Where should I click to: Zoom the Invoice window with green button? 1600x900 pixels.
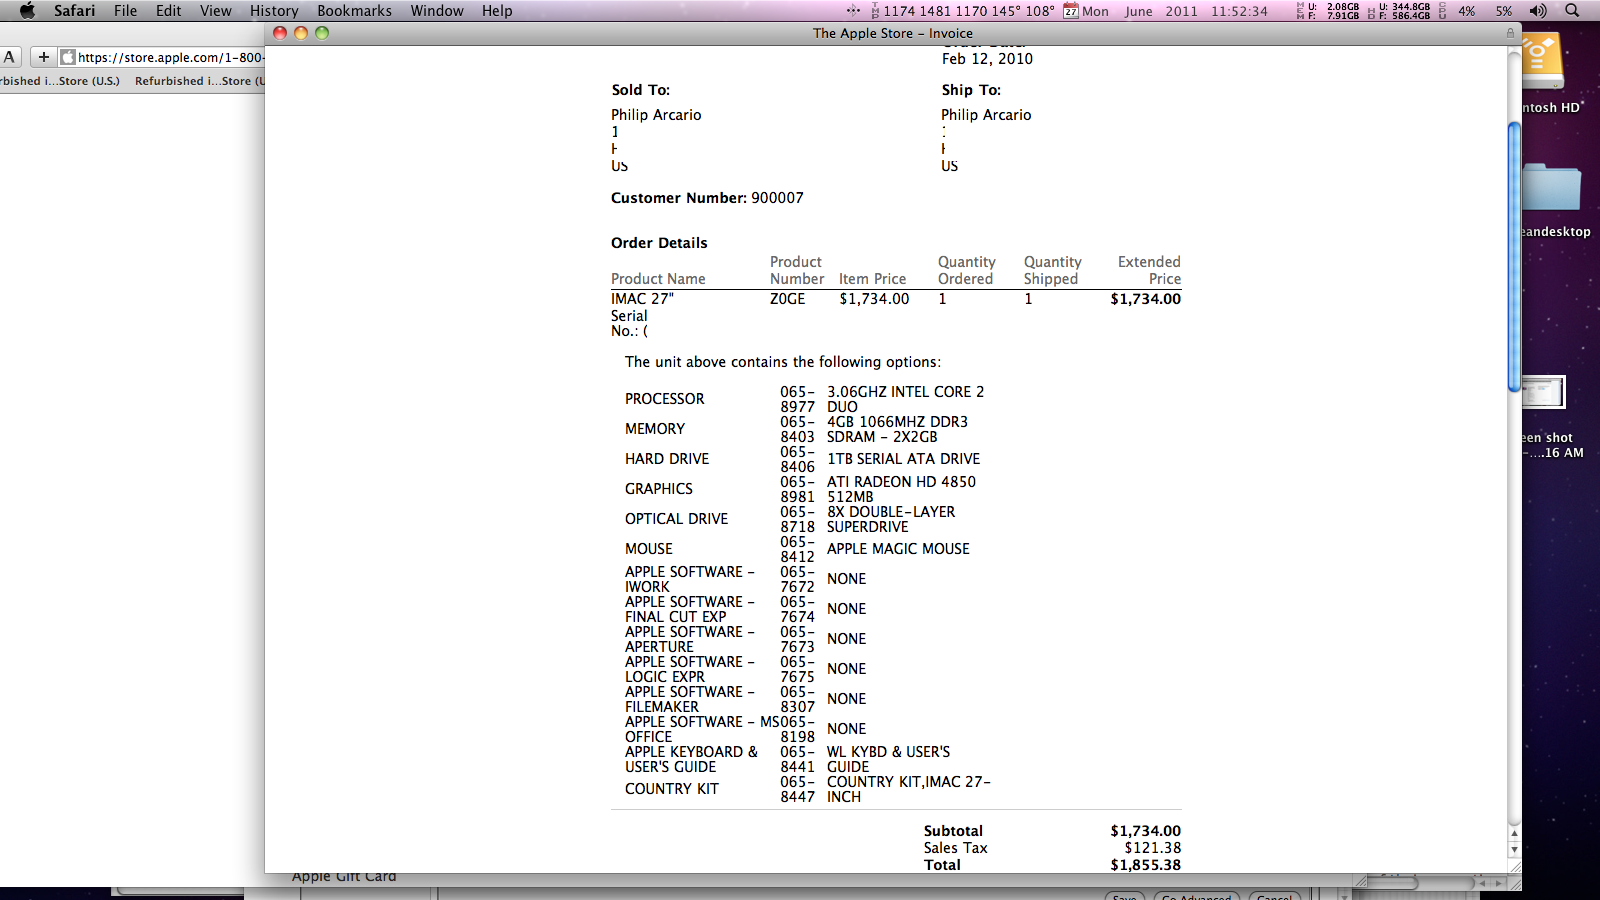(x=322, y=33)
